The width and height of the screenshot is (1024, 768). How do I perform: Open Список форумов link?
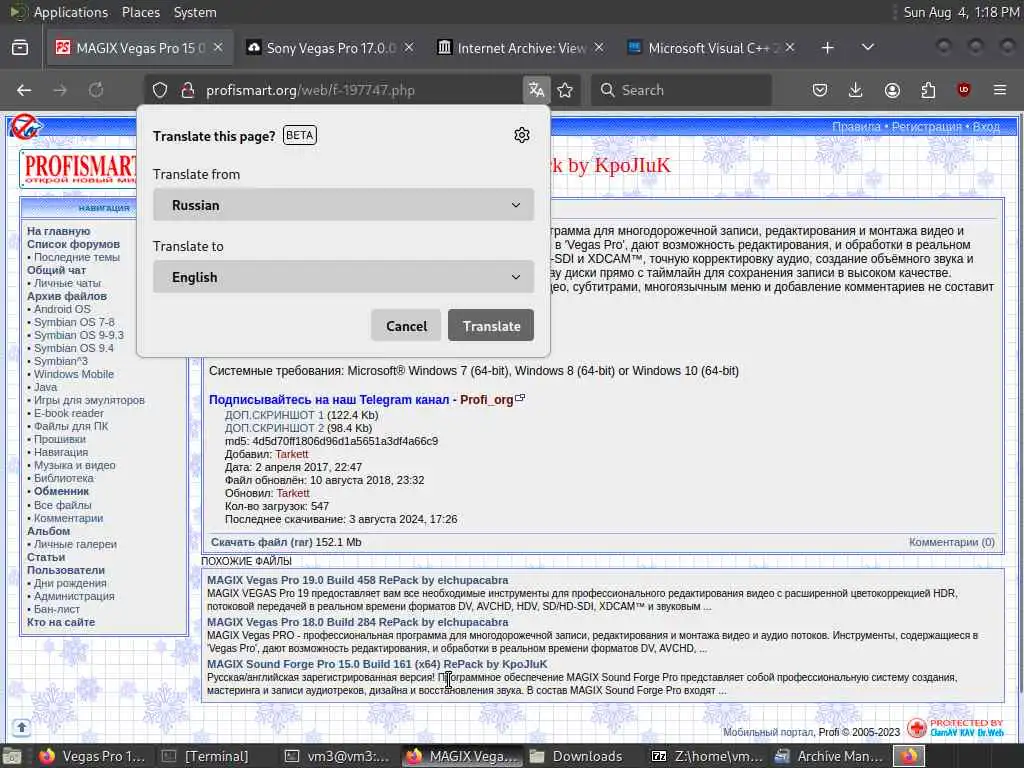pyautogui.click(x=73, y=244)
